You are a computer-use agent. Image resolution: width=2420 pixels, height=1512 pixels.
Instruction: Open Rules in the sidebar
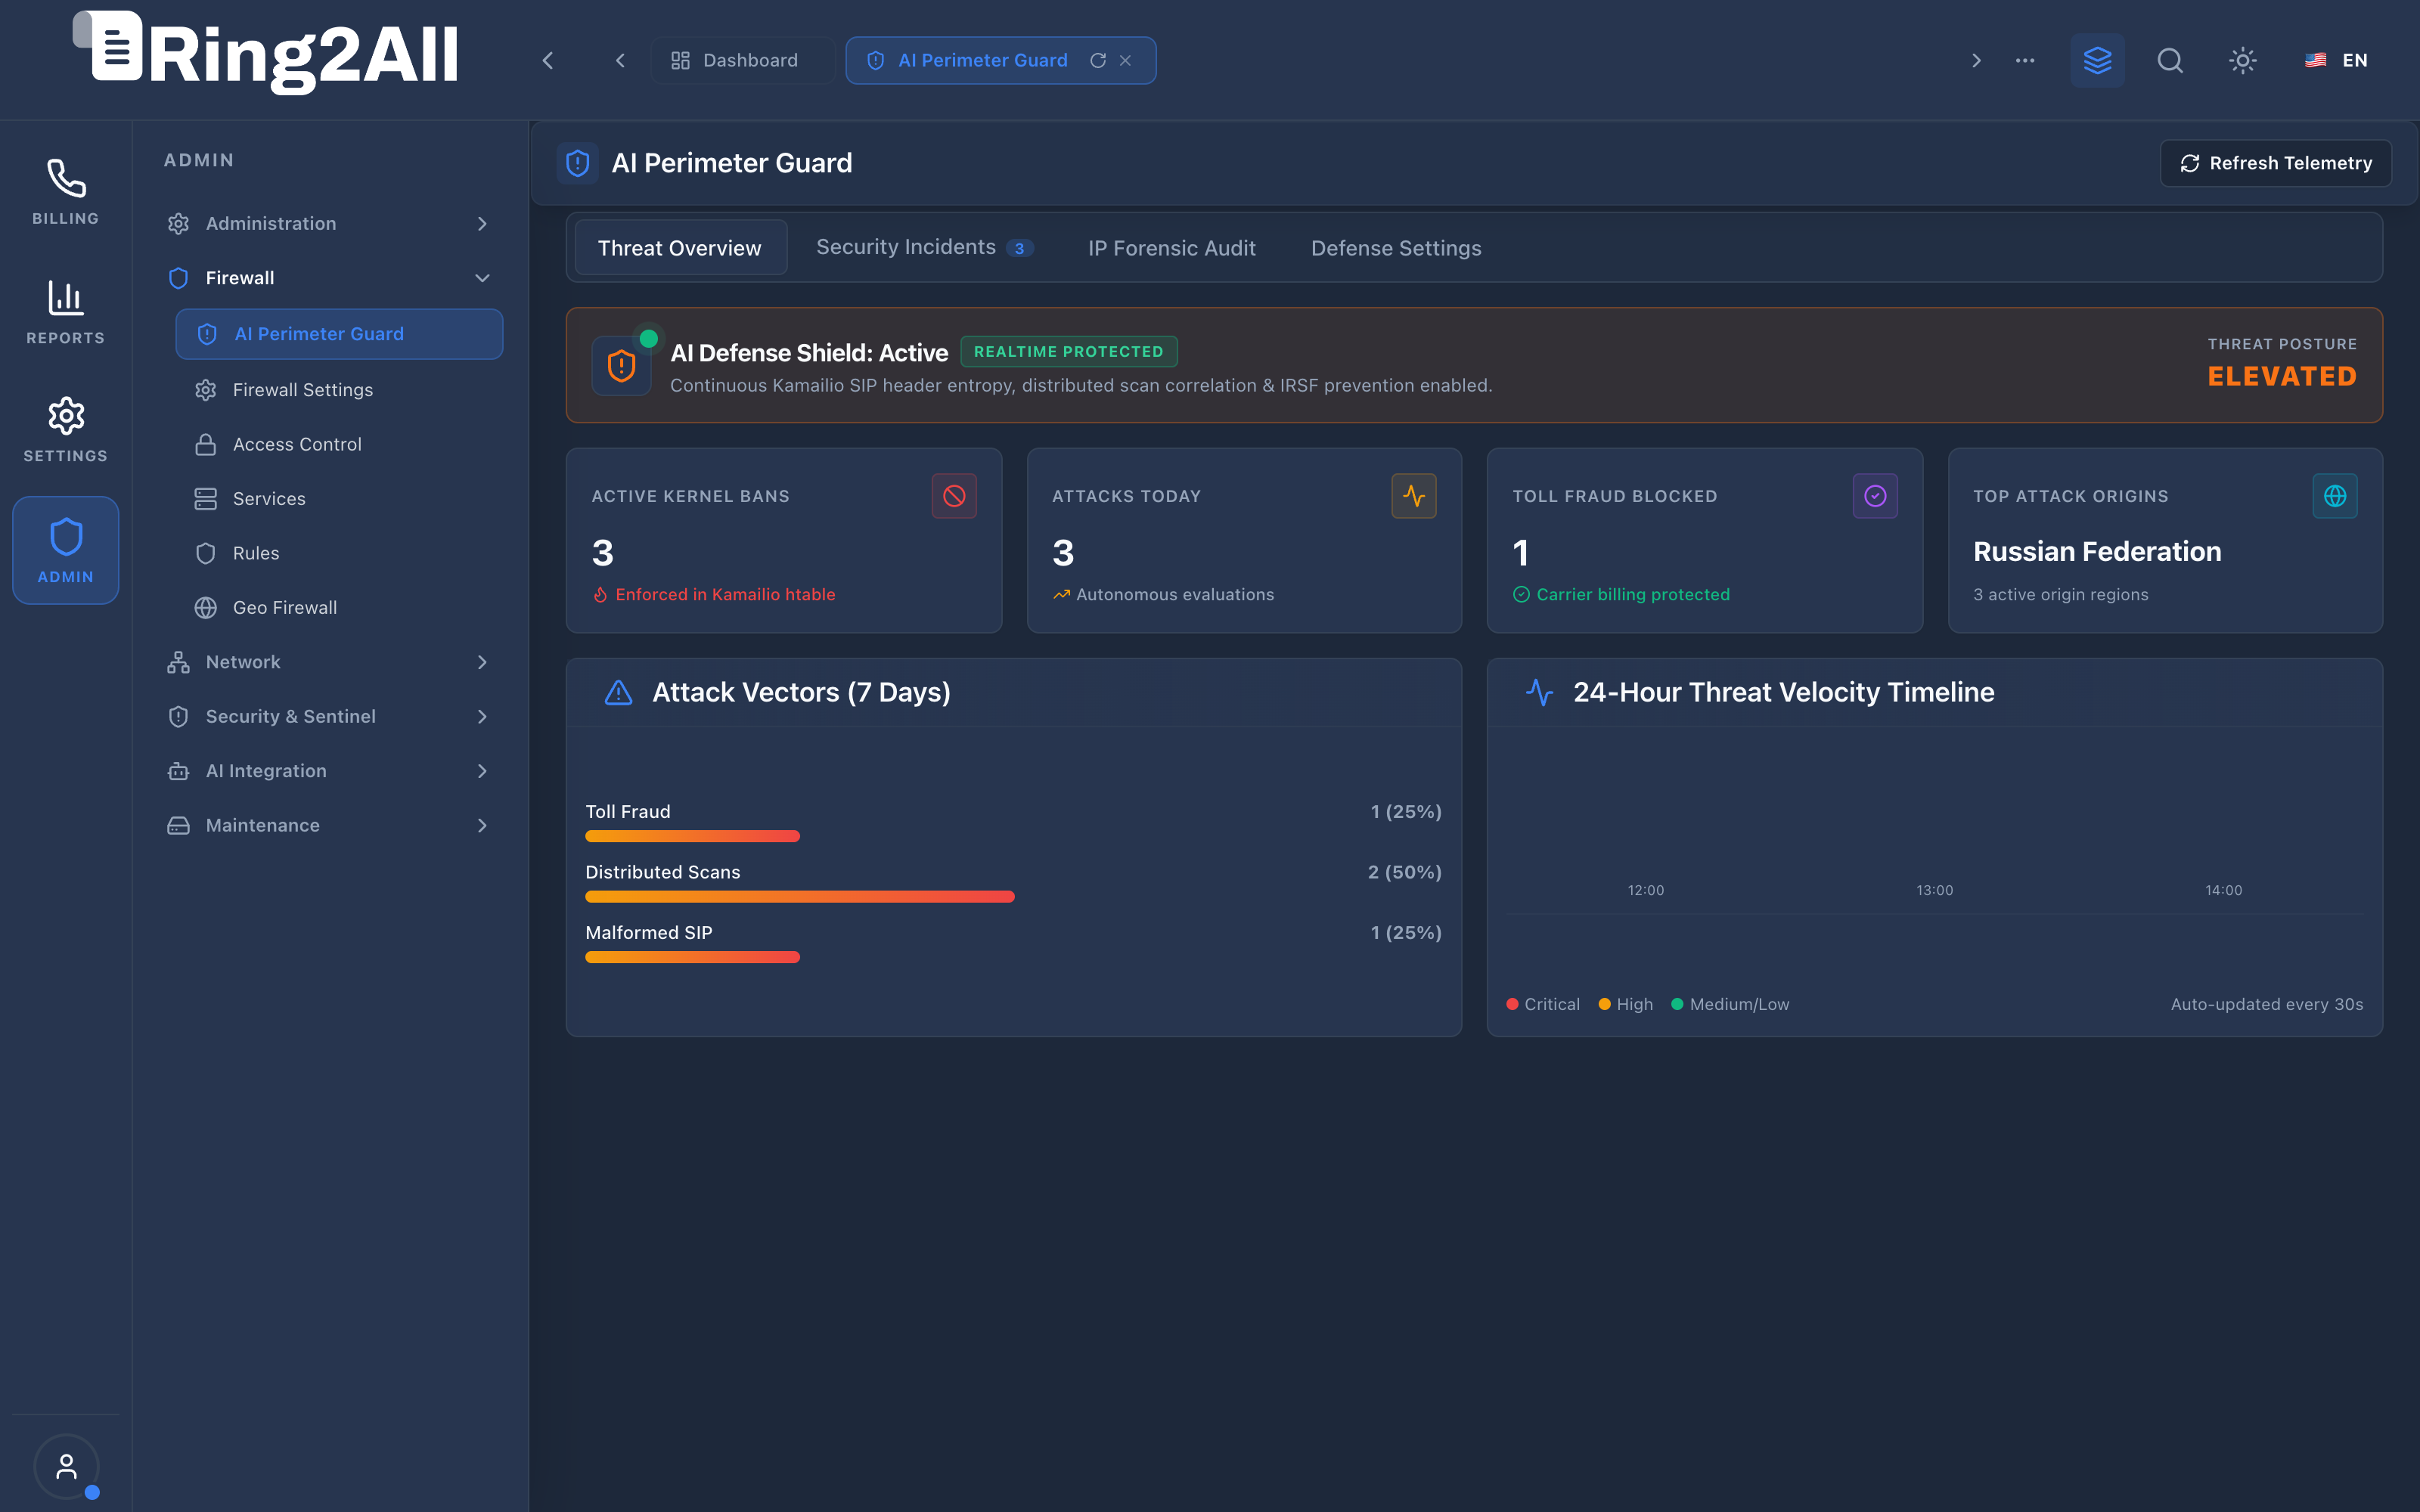tap(339, 553)
